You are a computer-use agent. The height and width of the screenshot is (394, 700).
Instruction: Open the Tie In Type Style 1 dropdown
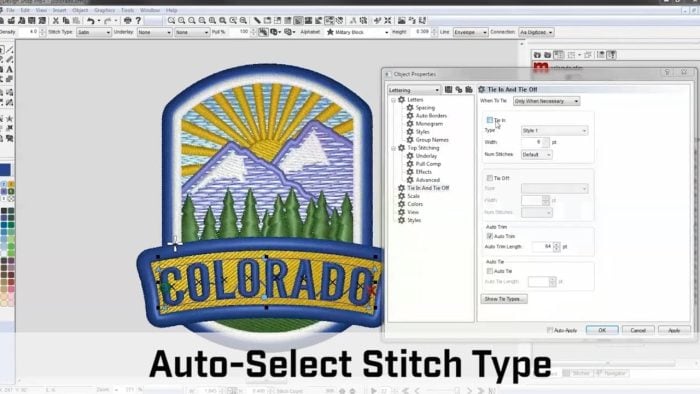click(554, 131)
